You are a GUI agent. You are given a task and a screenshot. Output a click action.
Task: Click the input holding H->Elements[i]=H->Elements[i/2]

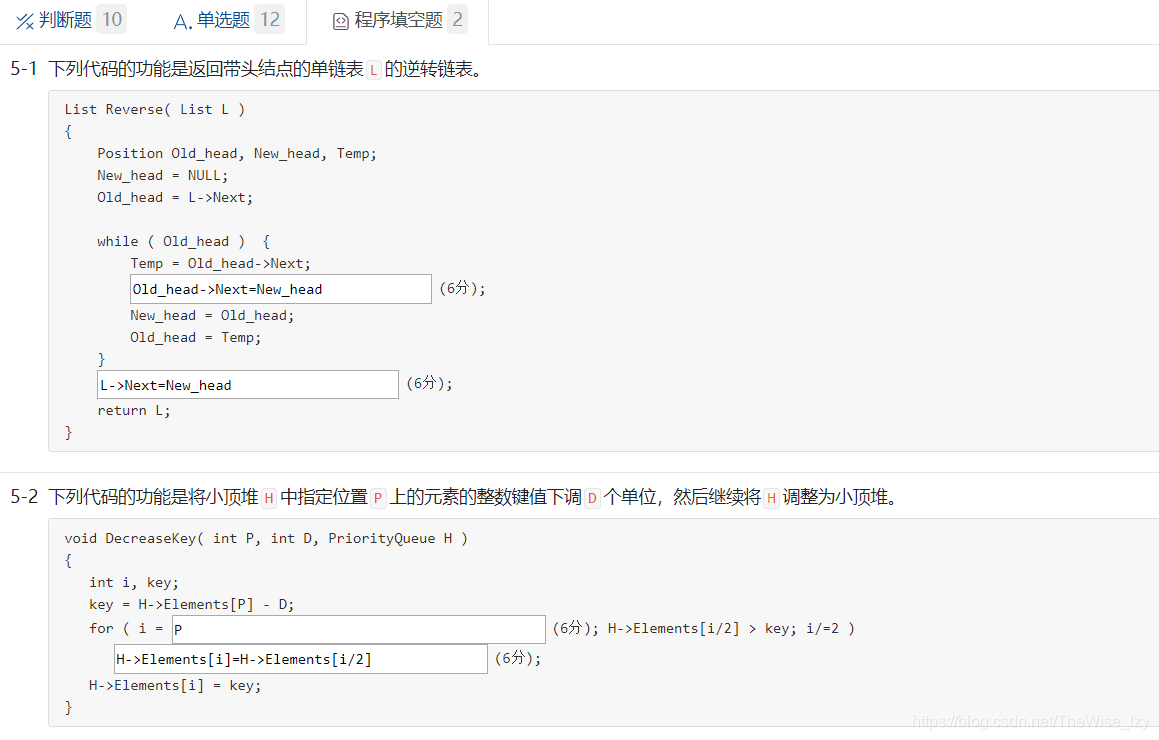pos(301,659)
